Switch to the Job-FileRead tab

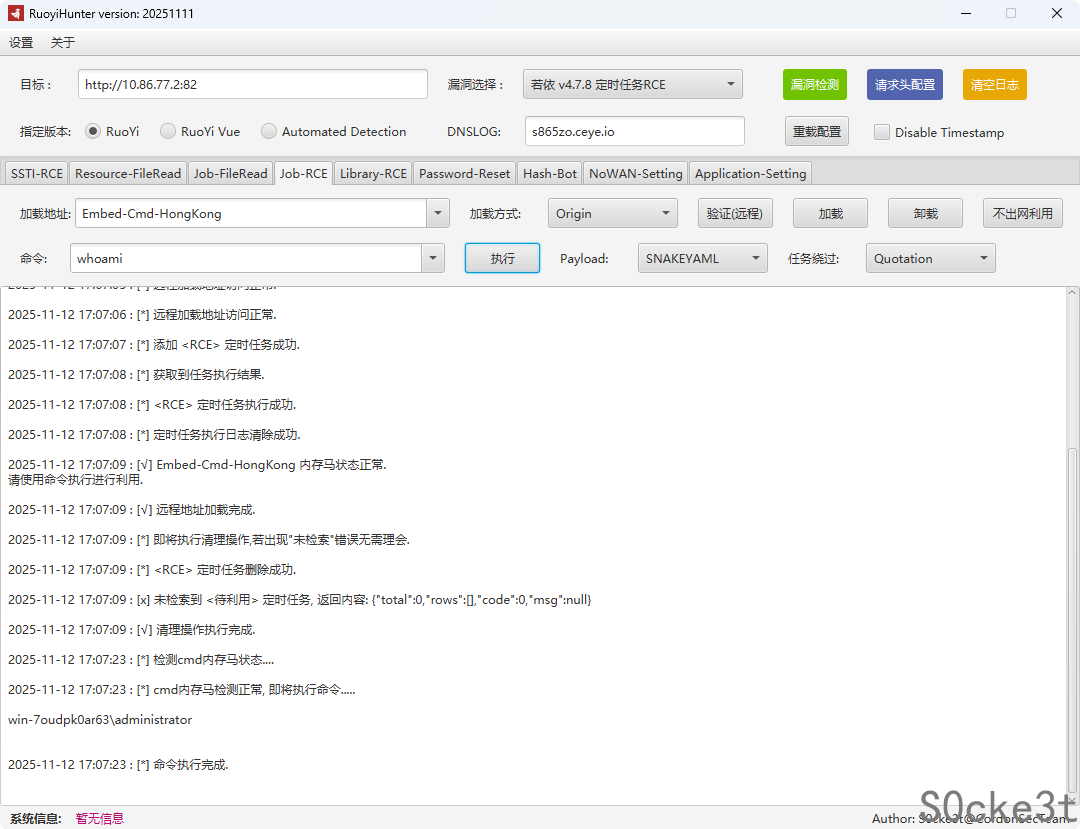[231, 174]
